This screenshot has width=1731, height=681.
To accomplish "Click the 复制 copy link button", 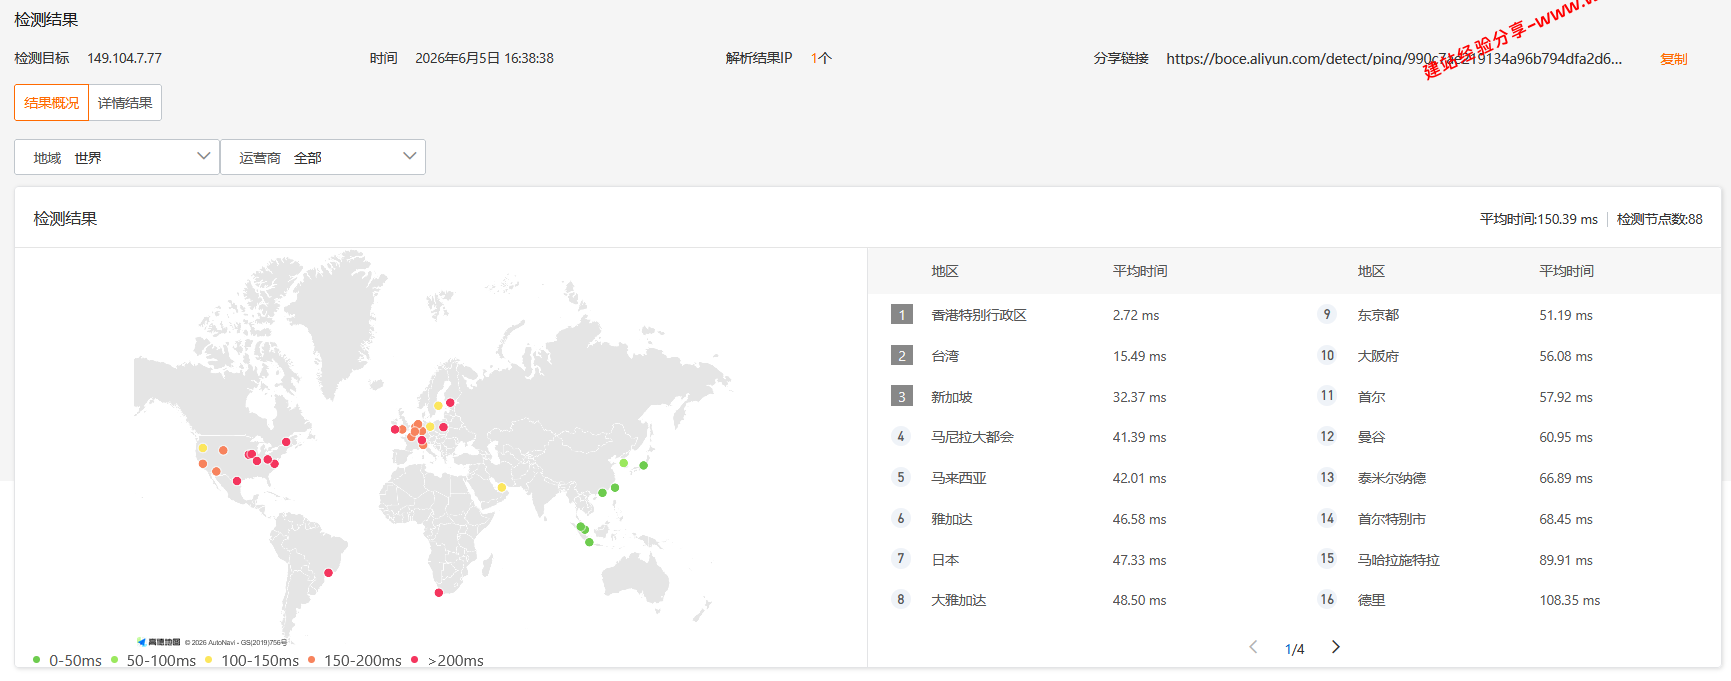I will (1673, 59).
